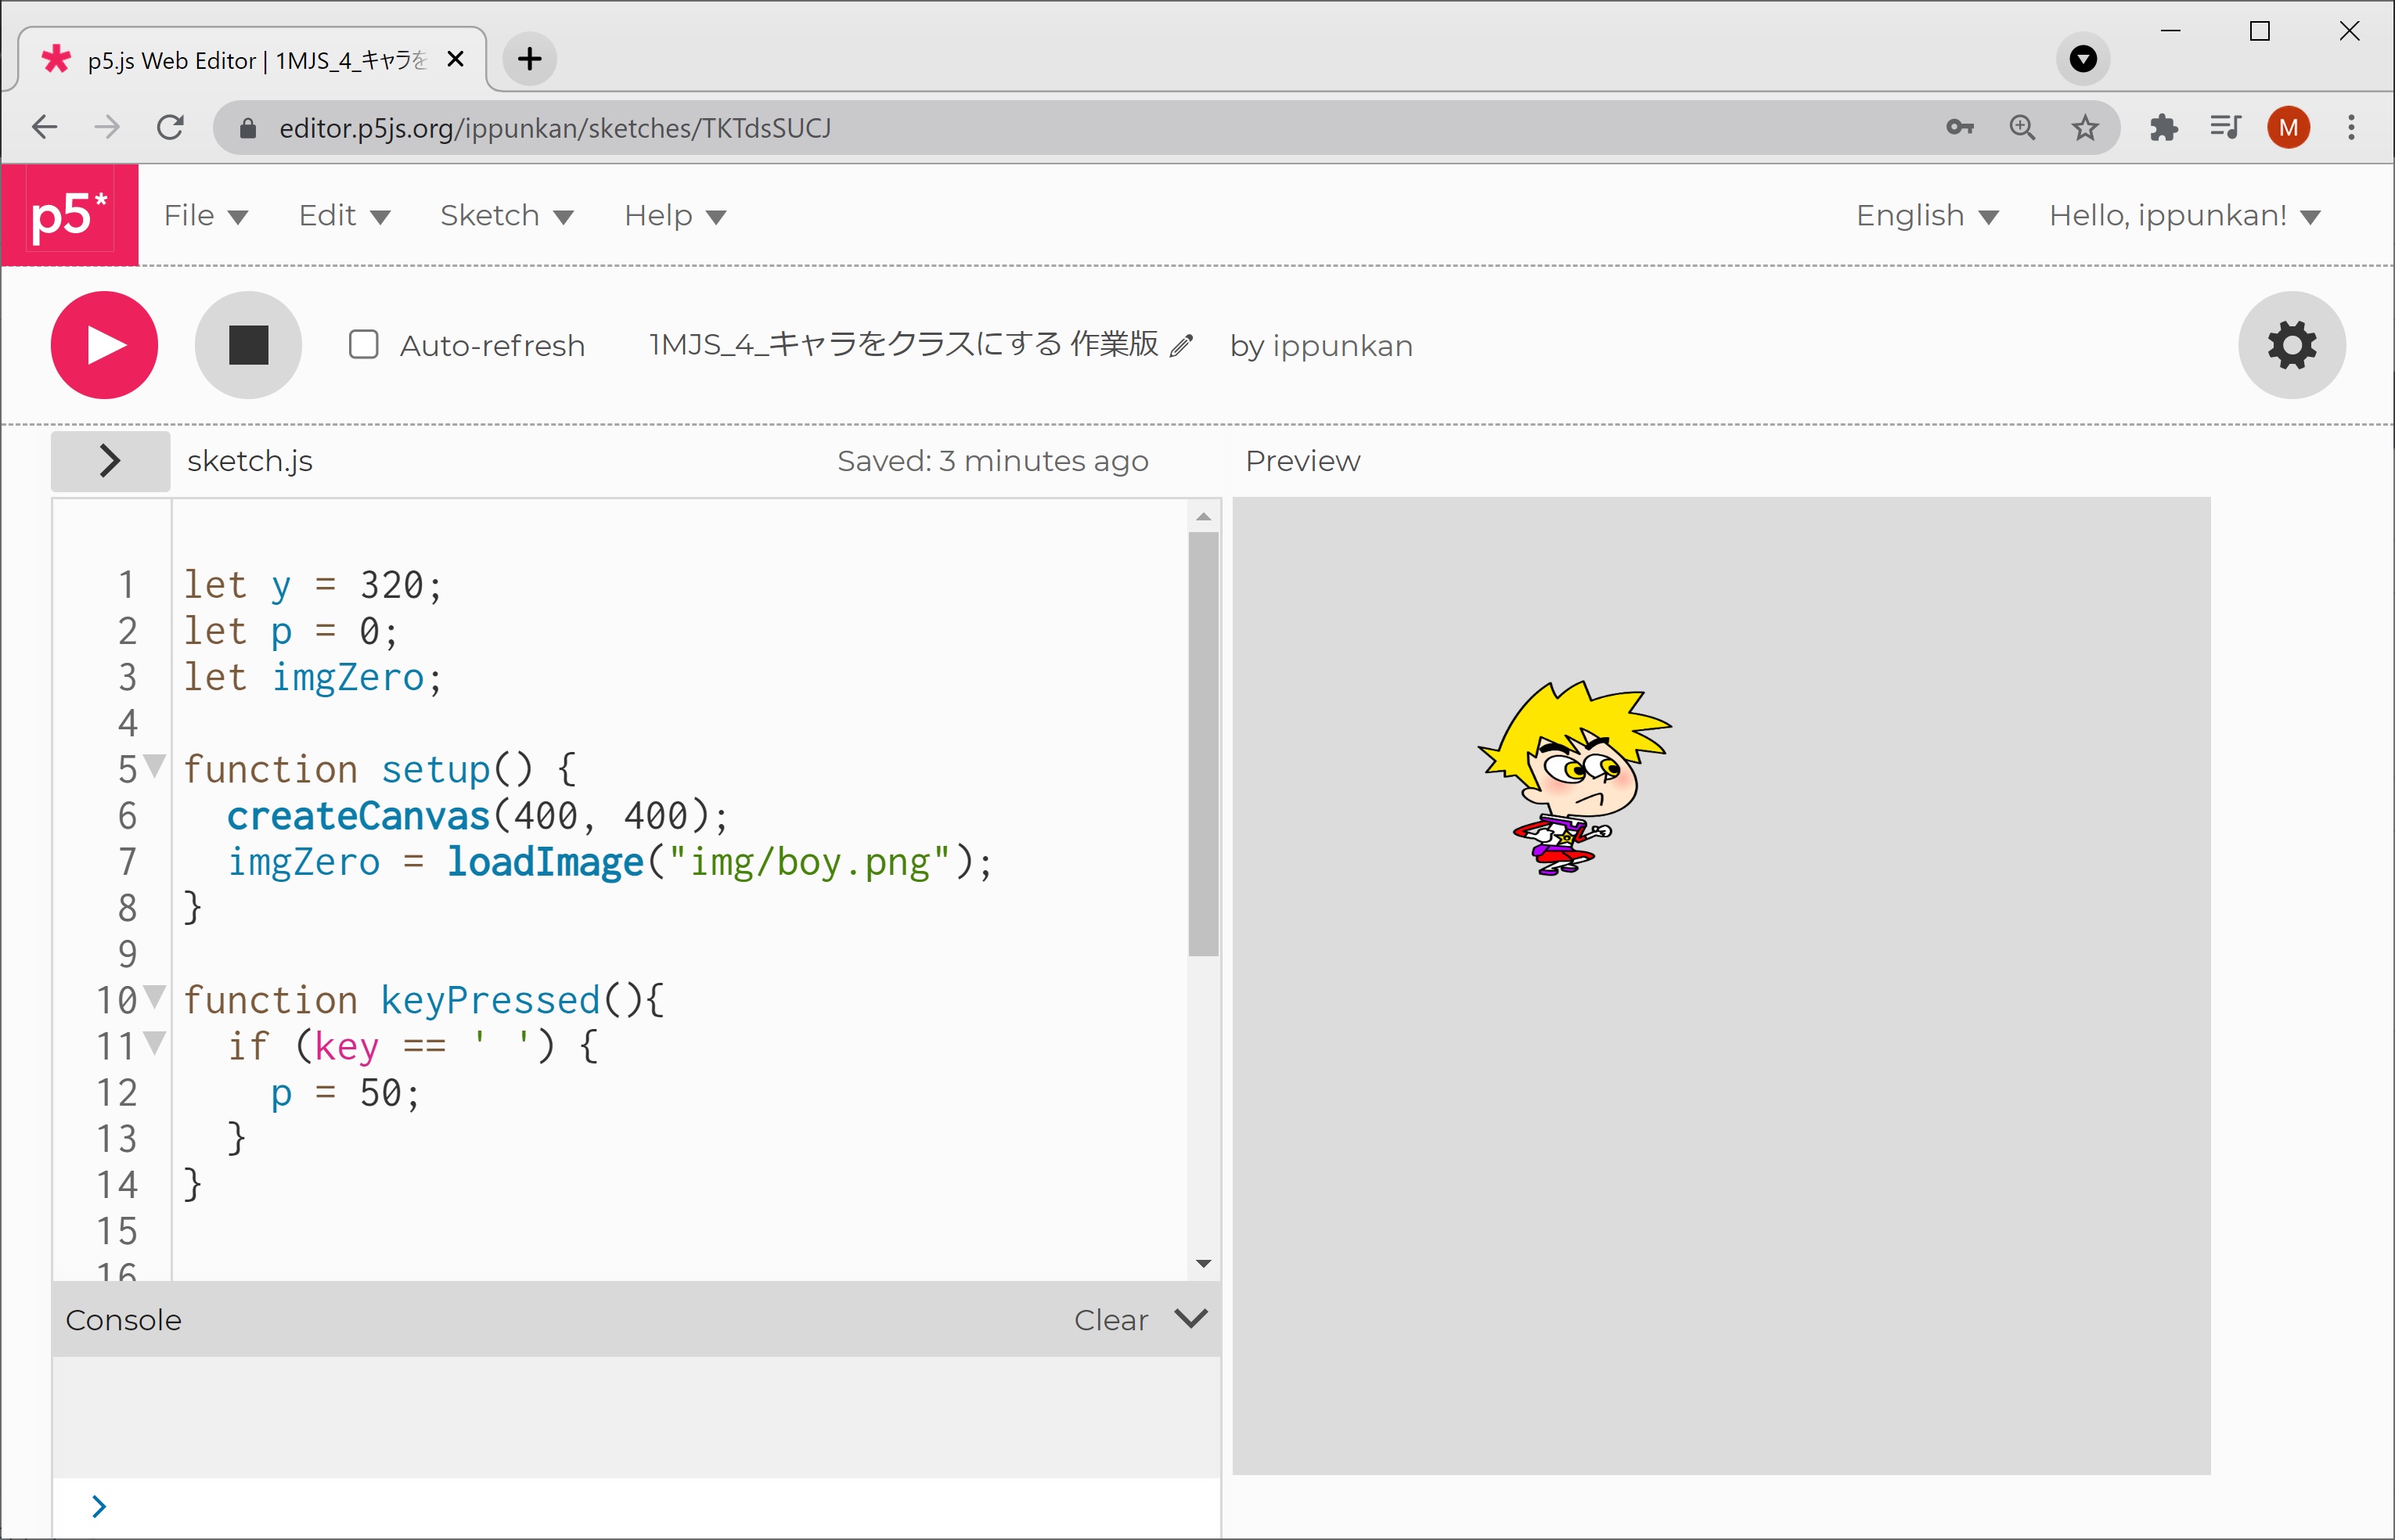This screenshot has width=2395, height=1540.
Task: Collapse the code block at line 5
Action: [155, 766]
